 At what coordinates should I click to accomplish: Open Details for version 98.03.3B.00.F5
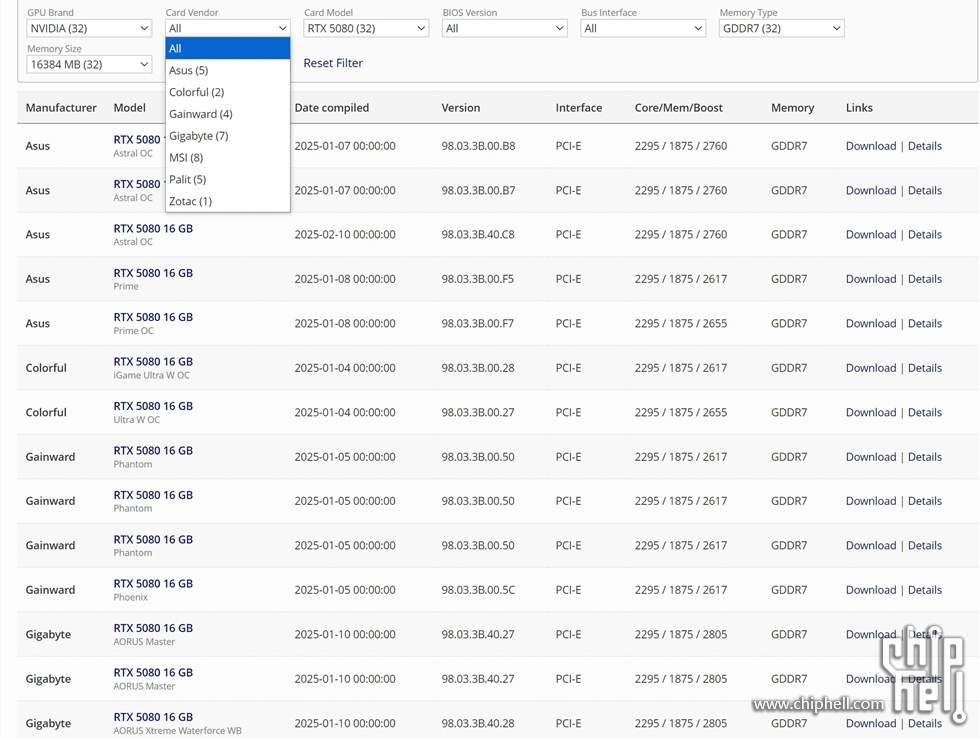coord(924,279)
